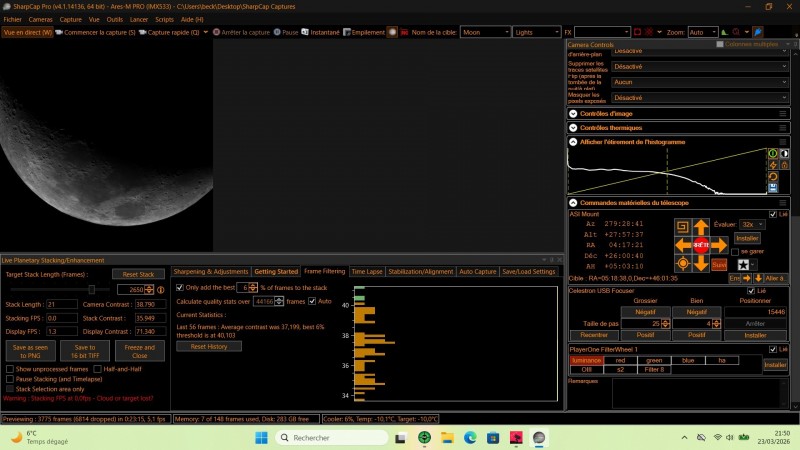Open the Lights frame type dropdown

pos(537,32)
